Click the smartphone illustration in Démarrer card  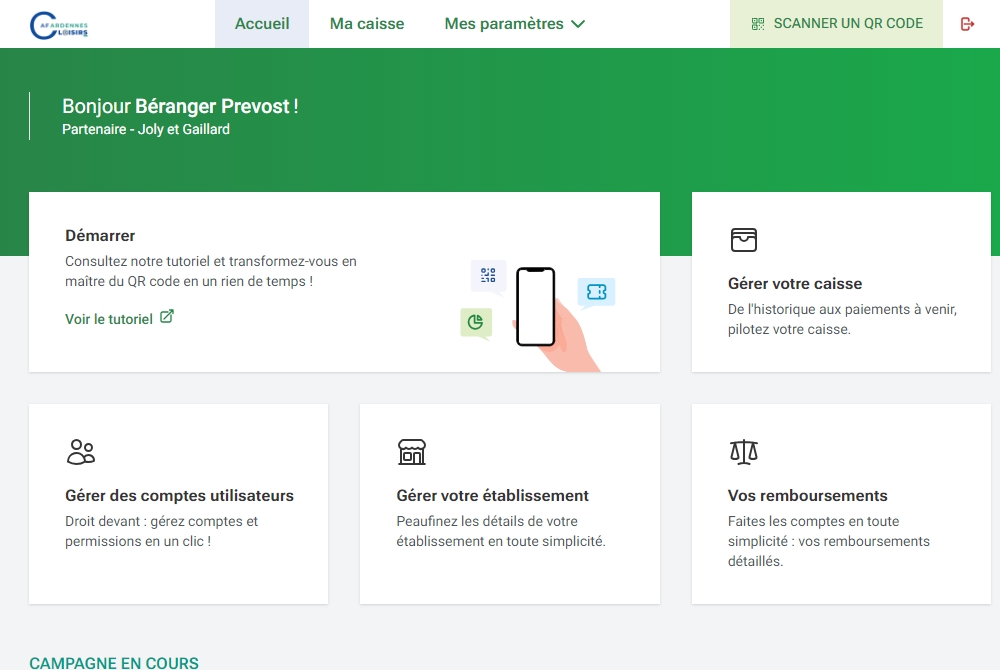point(535,307)
